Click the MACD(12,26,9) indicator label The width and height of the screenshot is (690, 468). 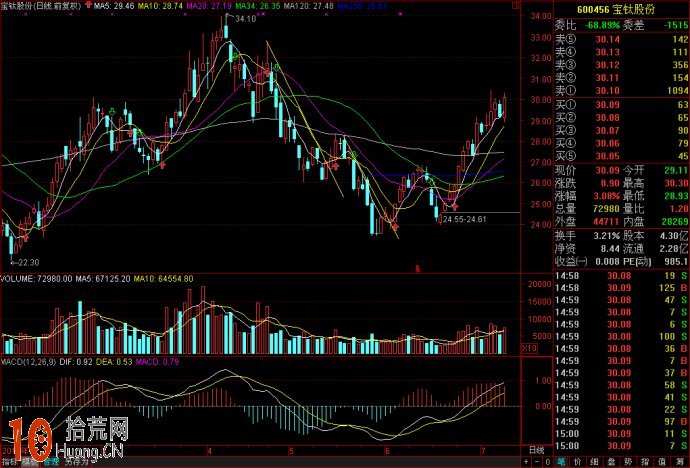point(29,362)
